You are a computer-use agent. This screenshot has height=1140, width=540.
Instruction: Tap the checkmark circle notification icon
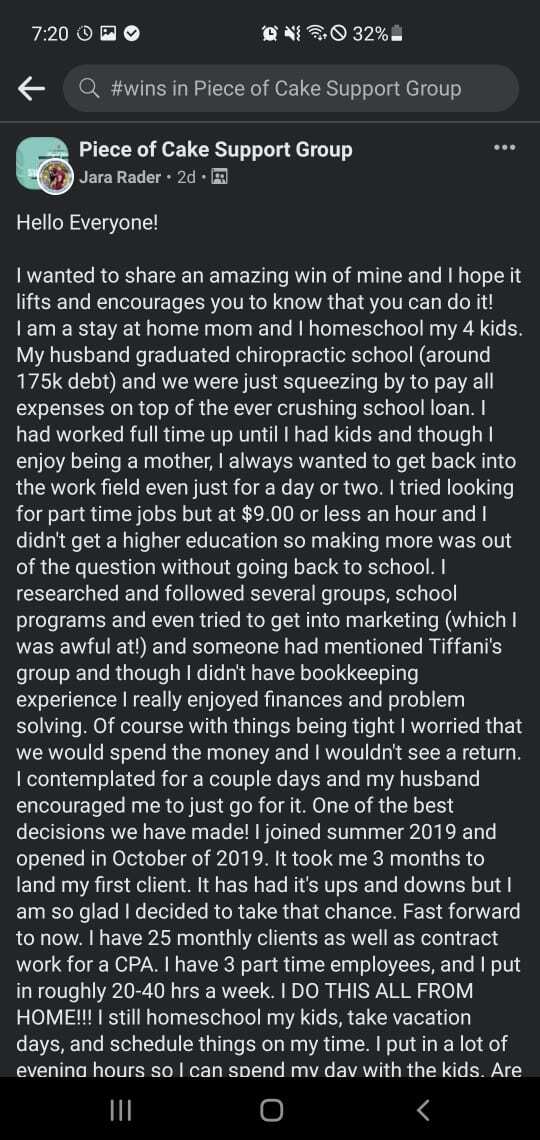click(132, 33)
